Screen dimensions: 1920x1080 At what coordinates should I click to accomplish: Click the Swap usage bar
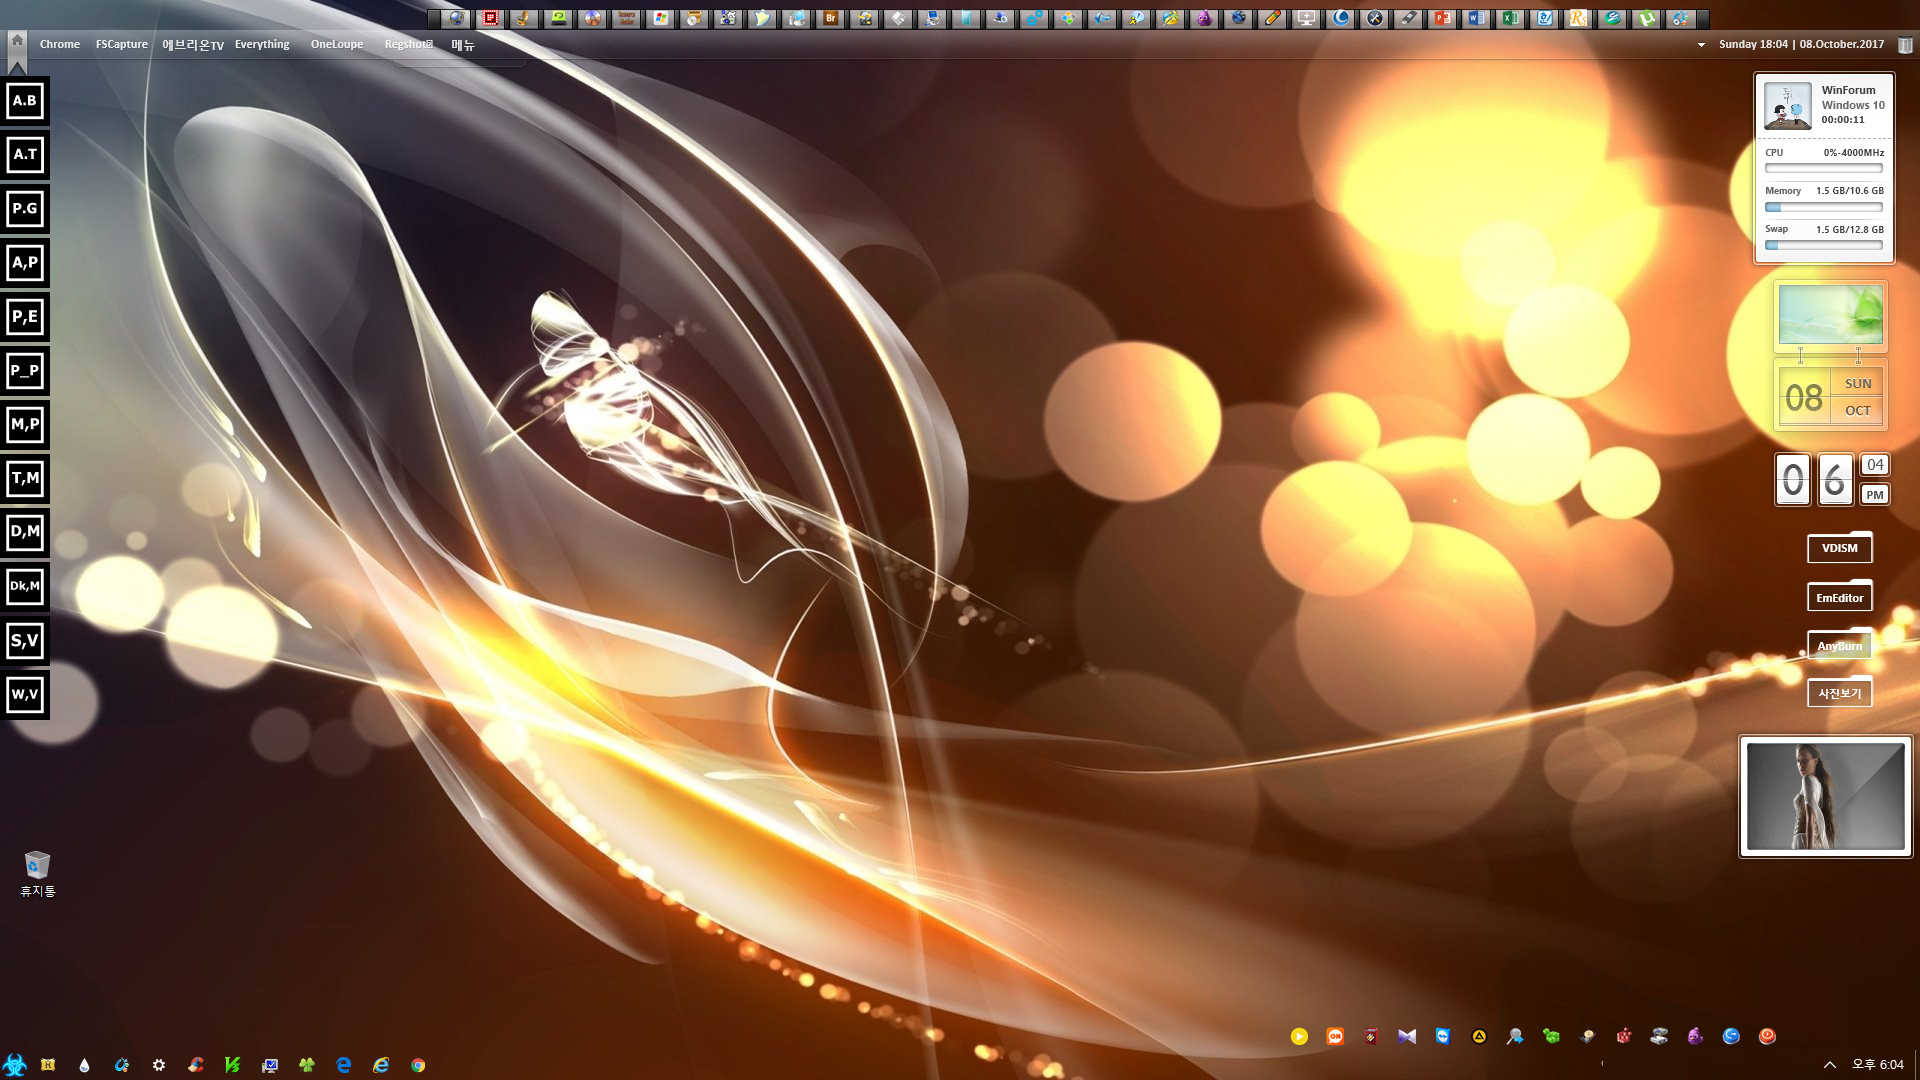1823,245
